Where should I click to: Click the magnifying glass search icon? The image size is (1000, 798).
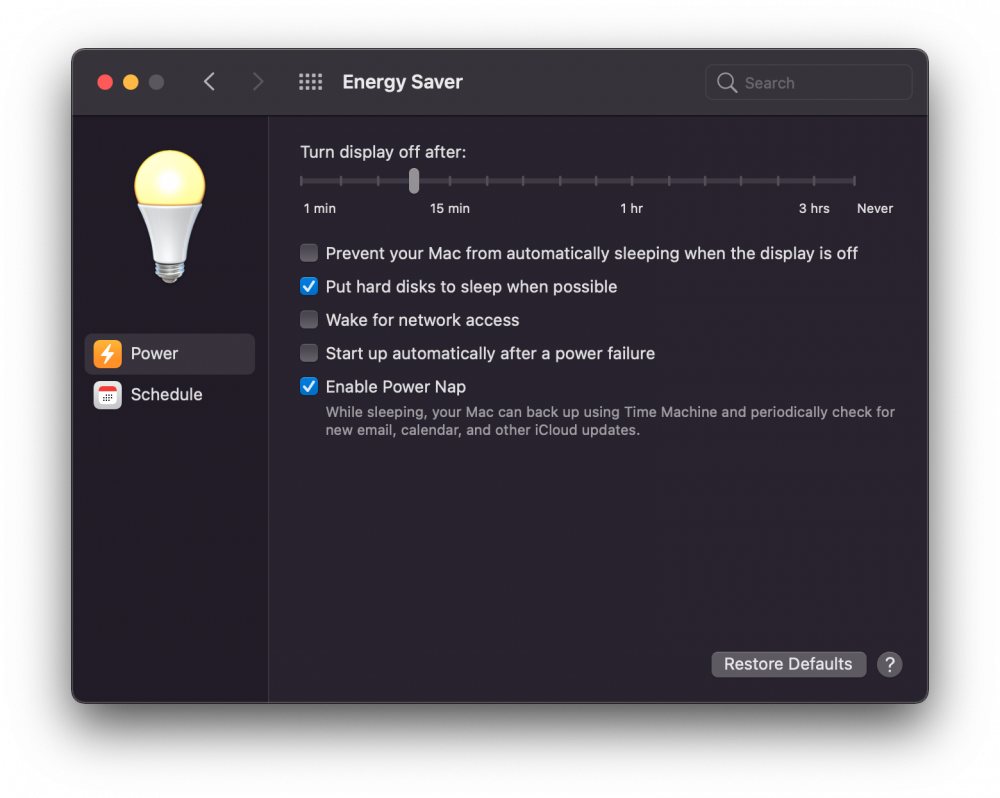pyautogui.click(x=726, y=82)
